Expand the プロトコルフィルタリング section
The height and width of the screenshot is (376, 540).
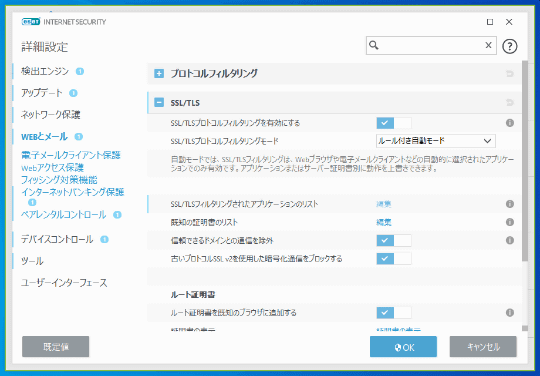[x=159, y=73]
